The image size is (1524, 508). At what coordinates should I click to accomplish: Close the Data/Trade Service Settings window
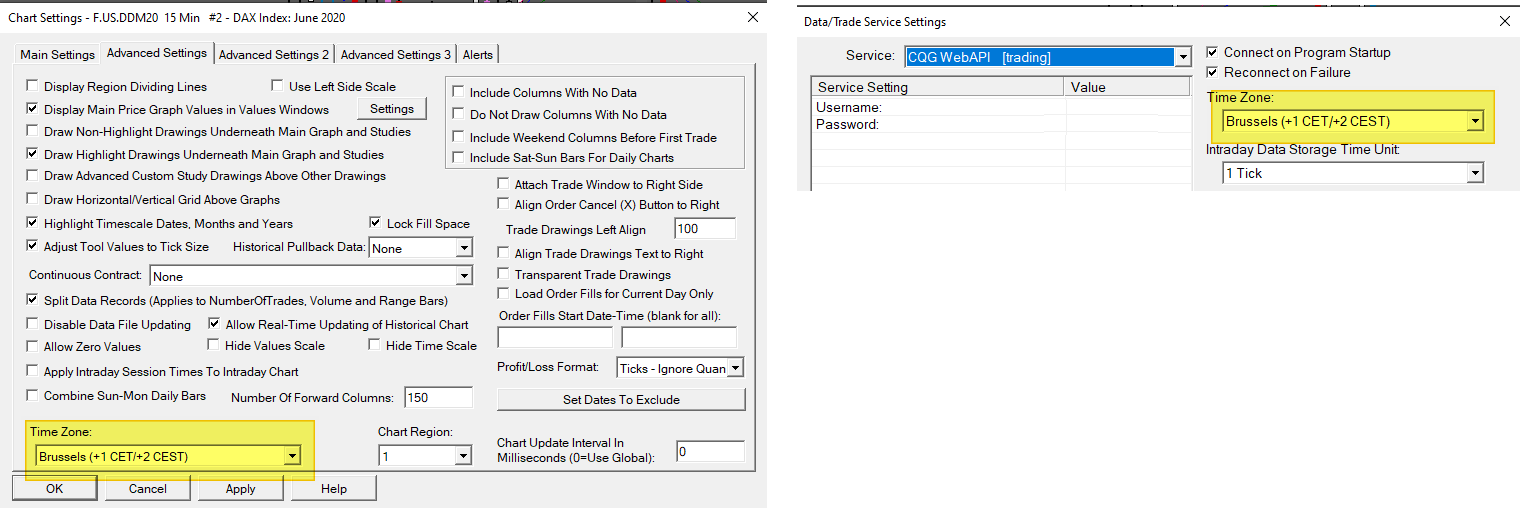[x=1505, y=21]
